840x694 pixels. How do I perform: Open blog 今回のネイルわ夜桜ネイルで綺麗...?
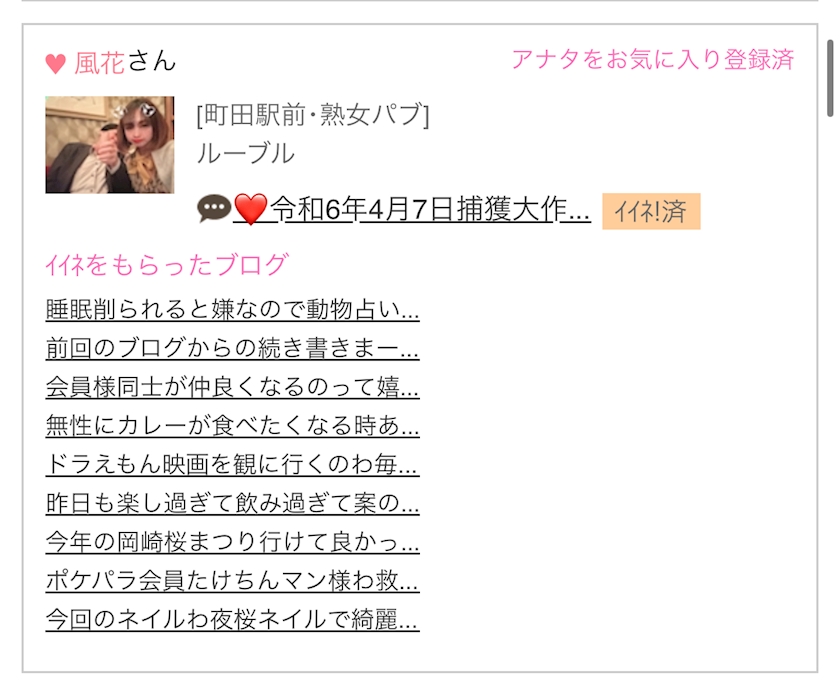pos(232,620)
